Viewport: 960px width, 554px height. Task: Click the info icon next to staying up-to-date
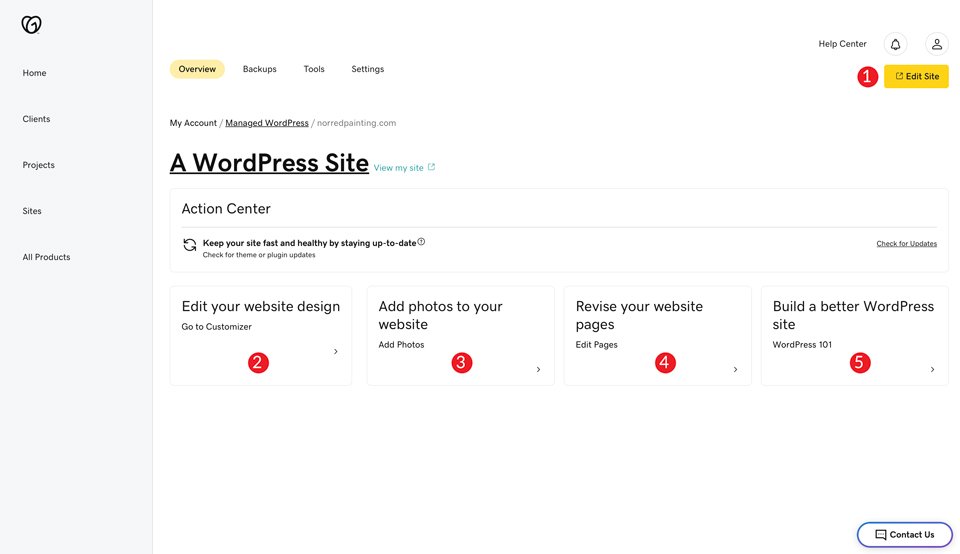(421, 242)
